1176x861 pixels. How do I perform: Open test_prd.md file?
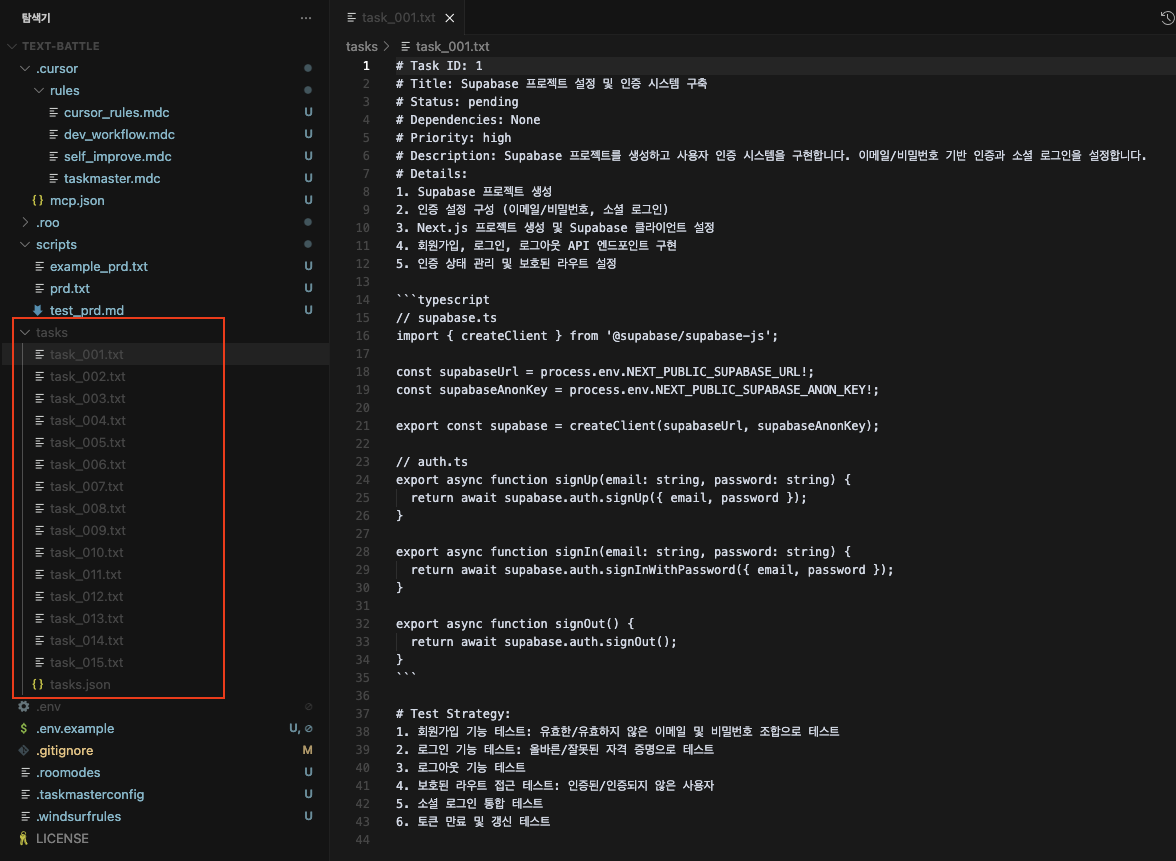tap(87, 310)
